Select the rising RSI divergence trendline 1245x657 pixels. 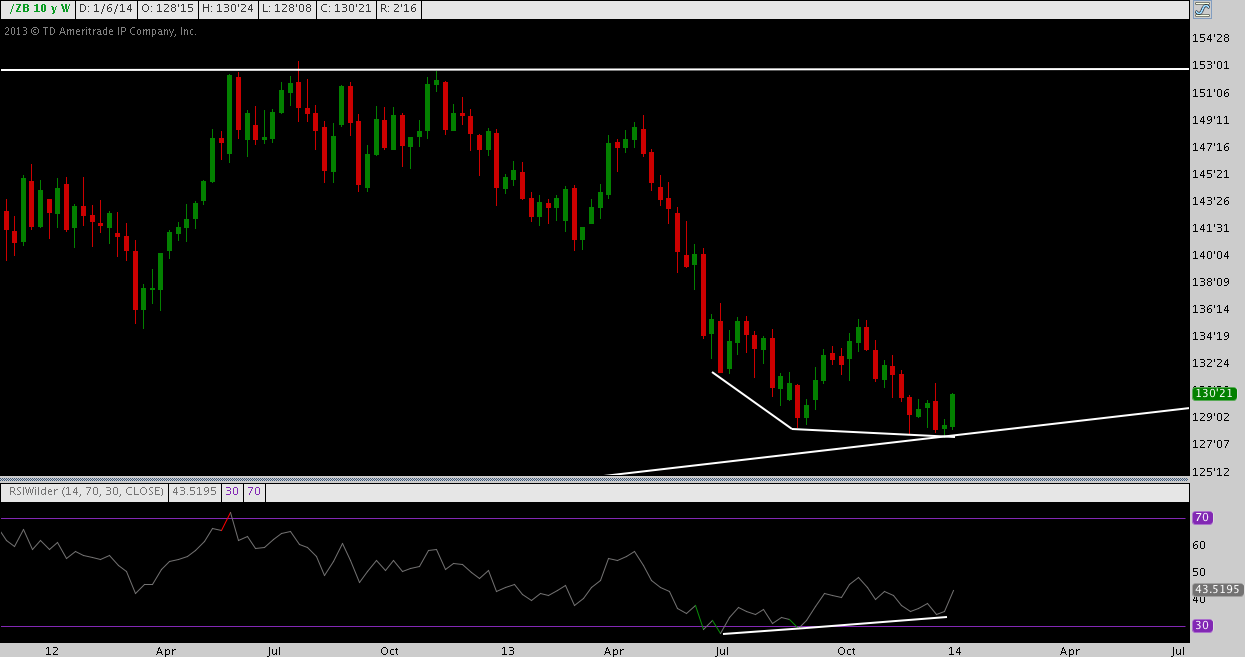point(834,625)
